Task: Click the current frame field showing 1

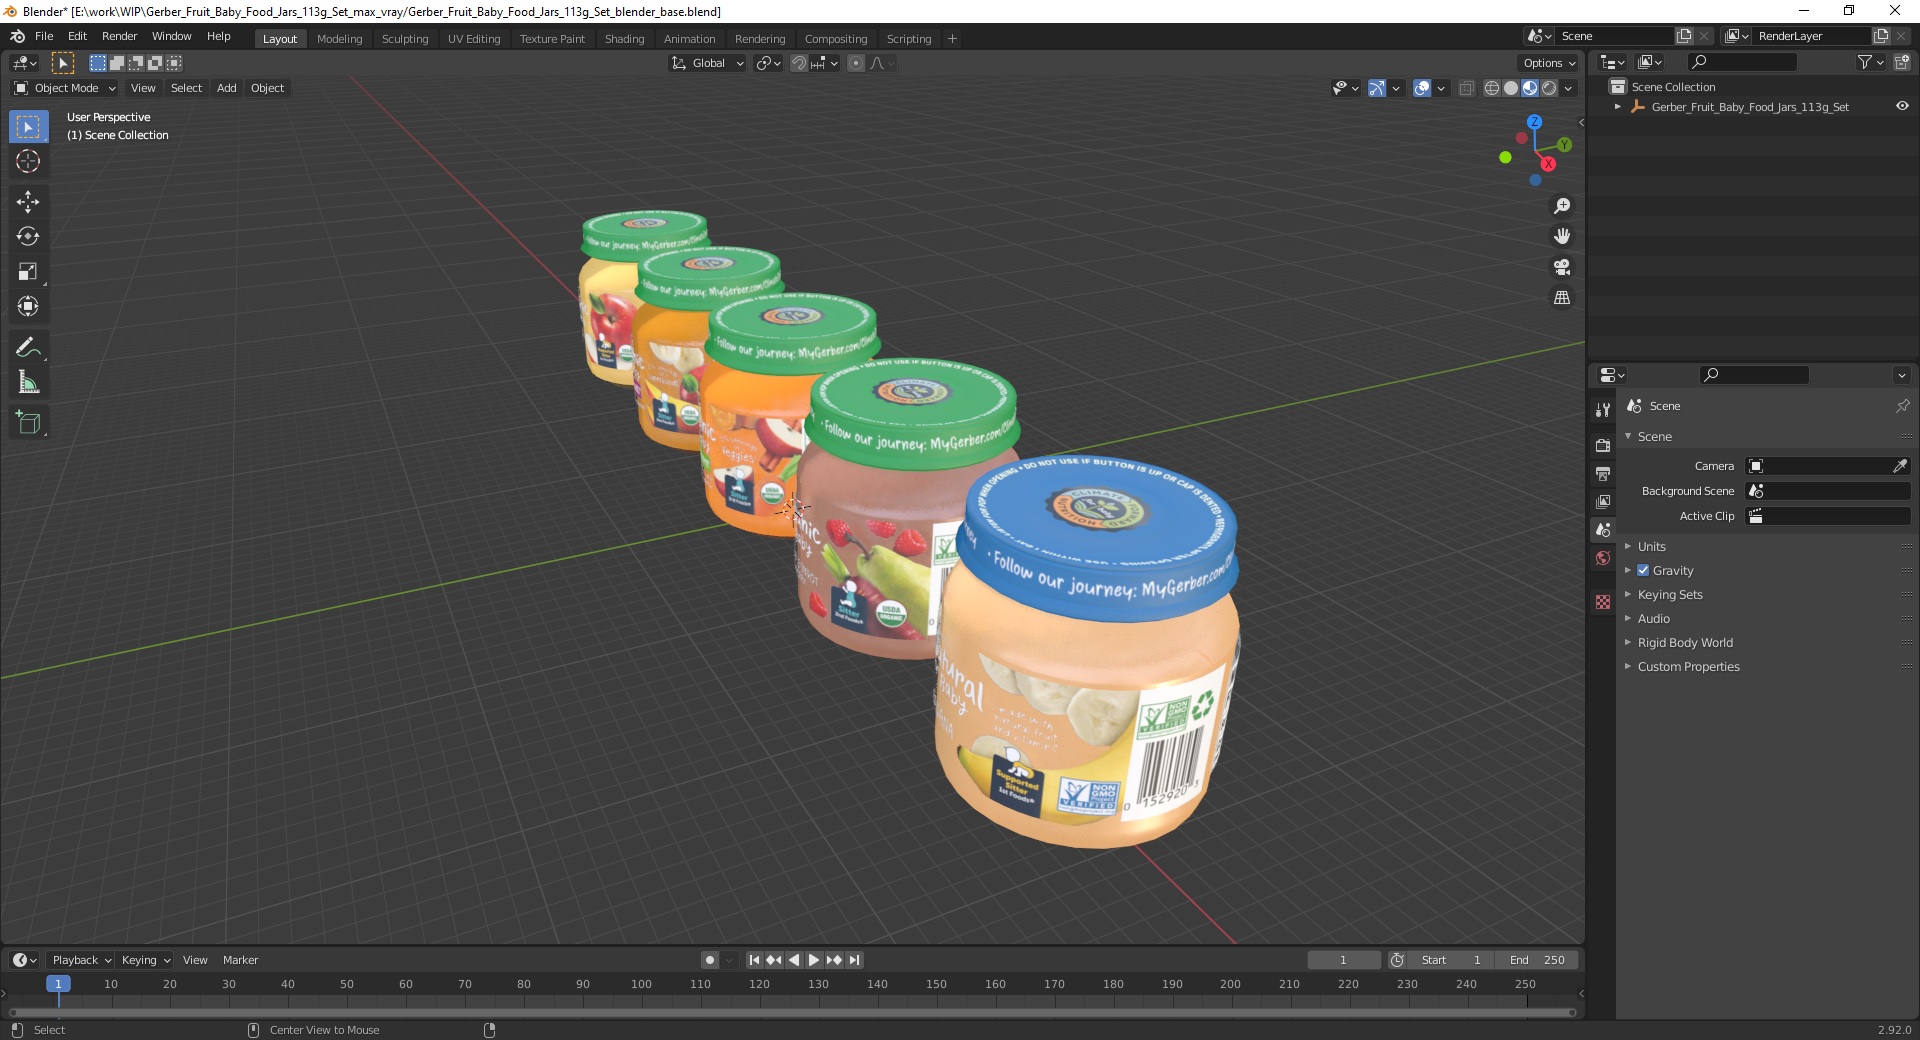Action: point(1344,960)
